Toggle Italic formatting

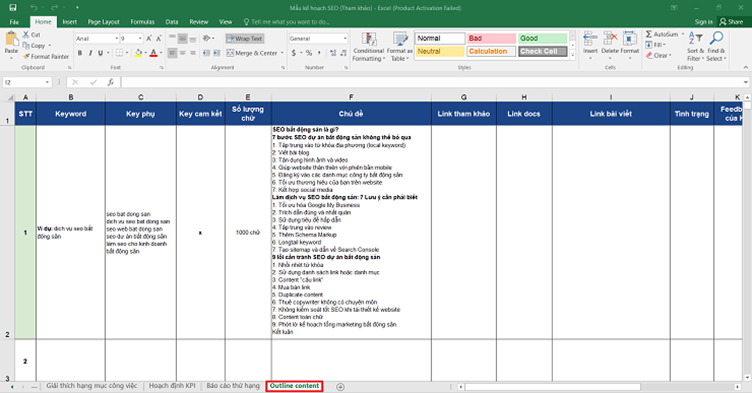coord(90,53)
